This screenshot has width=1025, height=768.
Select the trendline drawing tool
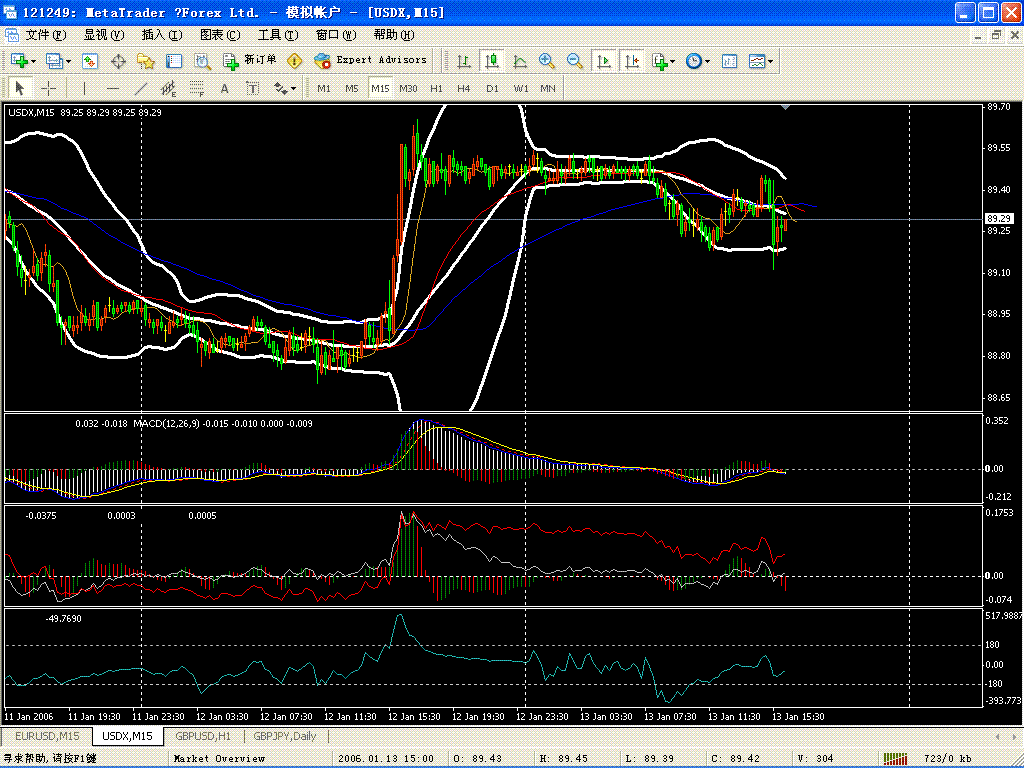[x=141, y=88]
